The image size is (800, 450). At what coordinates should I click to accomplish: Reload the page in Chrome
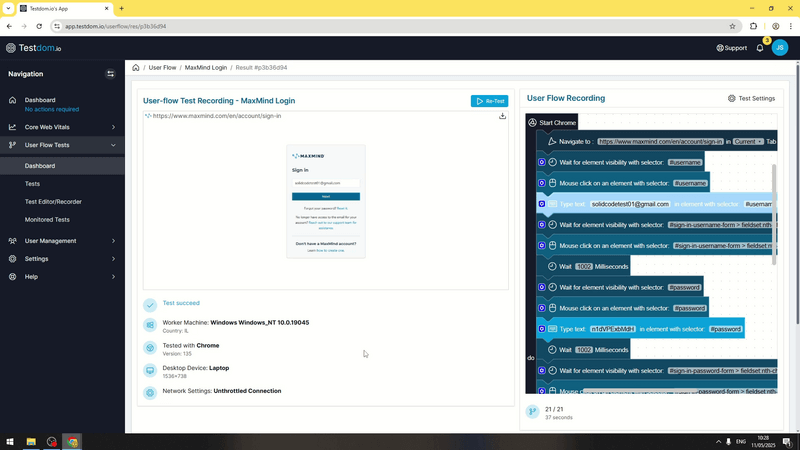[x=39, y=26]
